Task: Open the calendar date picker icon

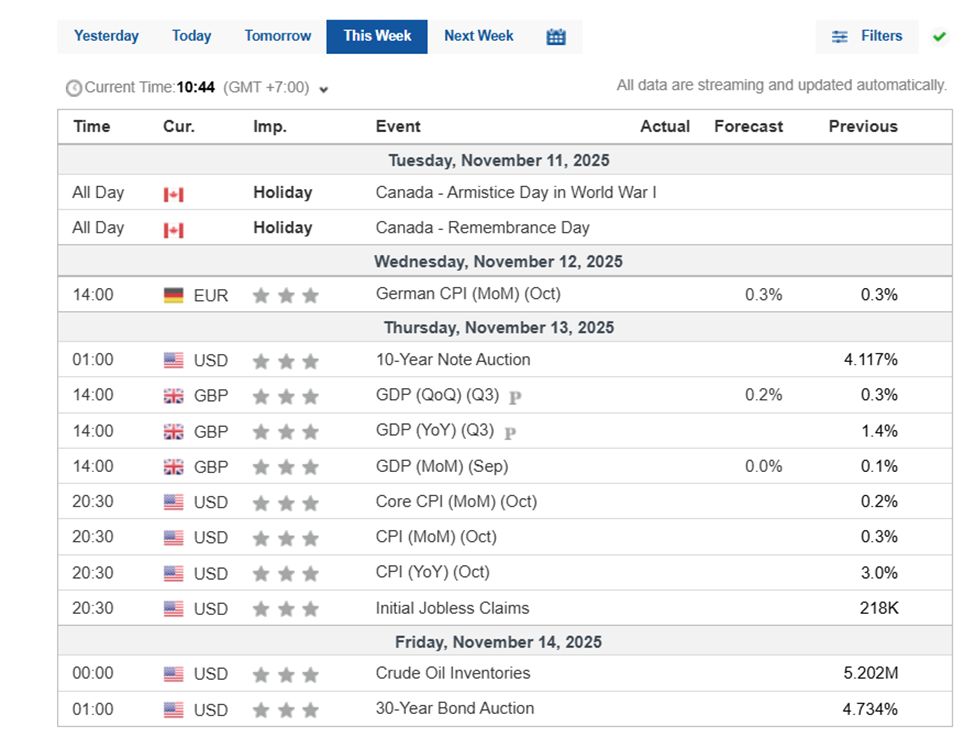Action: 556,37
